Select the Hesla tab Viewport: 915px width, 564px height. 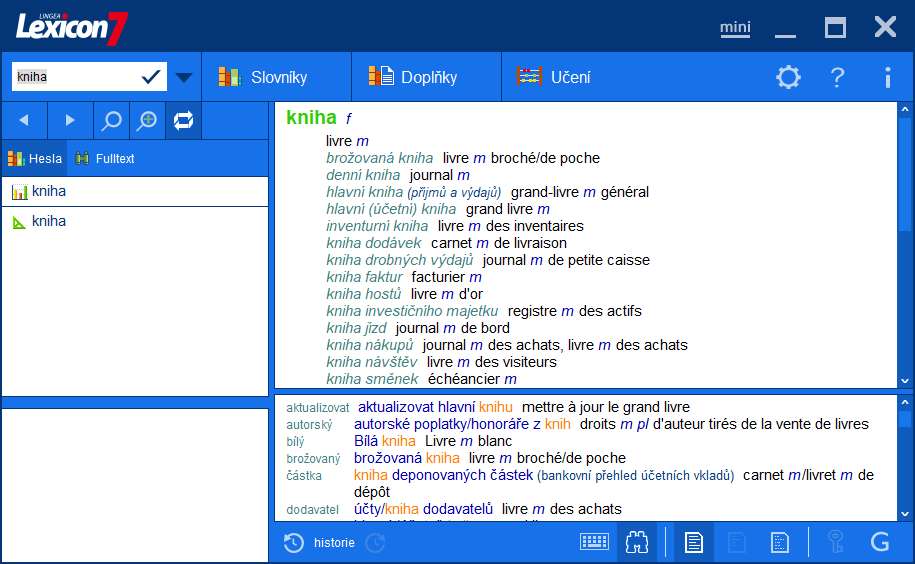(35, 158)
